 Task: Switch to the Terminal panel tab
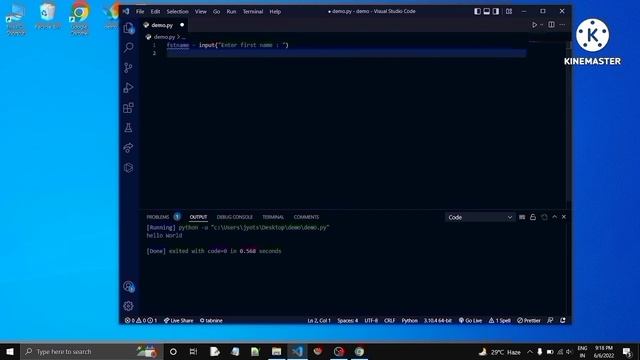click(273, 217)
